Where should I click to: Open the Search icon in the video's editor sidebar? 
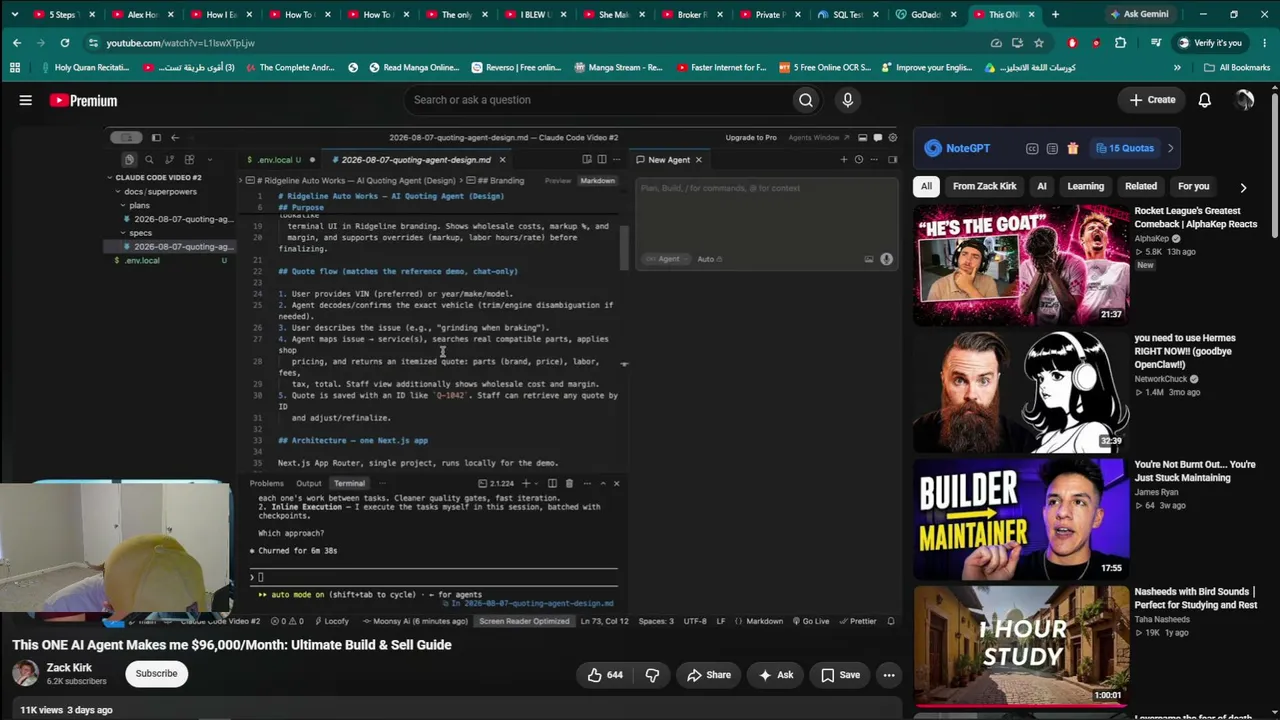click(x=149, y=160)
